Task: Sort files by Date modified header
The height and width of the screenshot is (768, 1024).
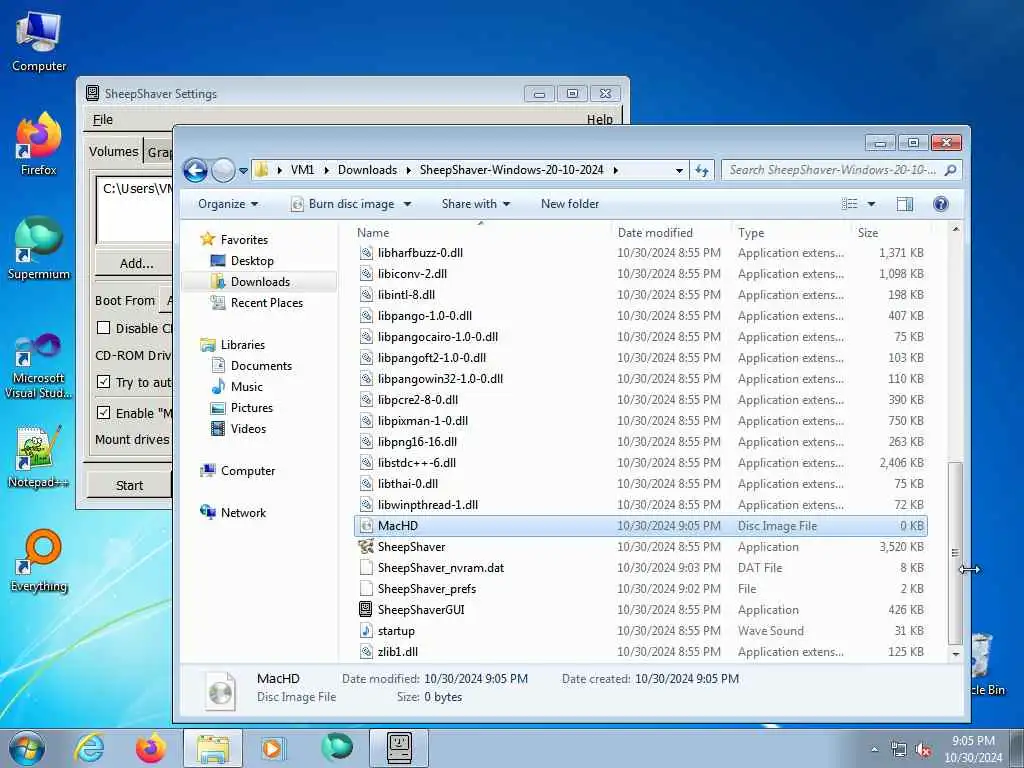Action: pos(655,232)
